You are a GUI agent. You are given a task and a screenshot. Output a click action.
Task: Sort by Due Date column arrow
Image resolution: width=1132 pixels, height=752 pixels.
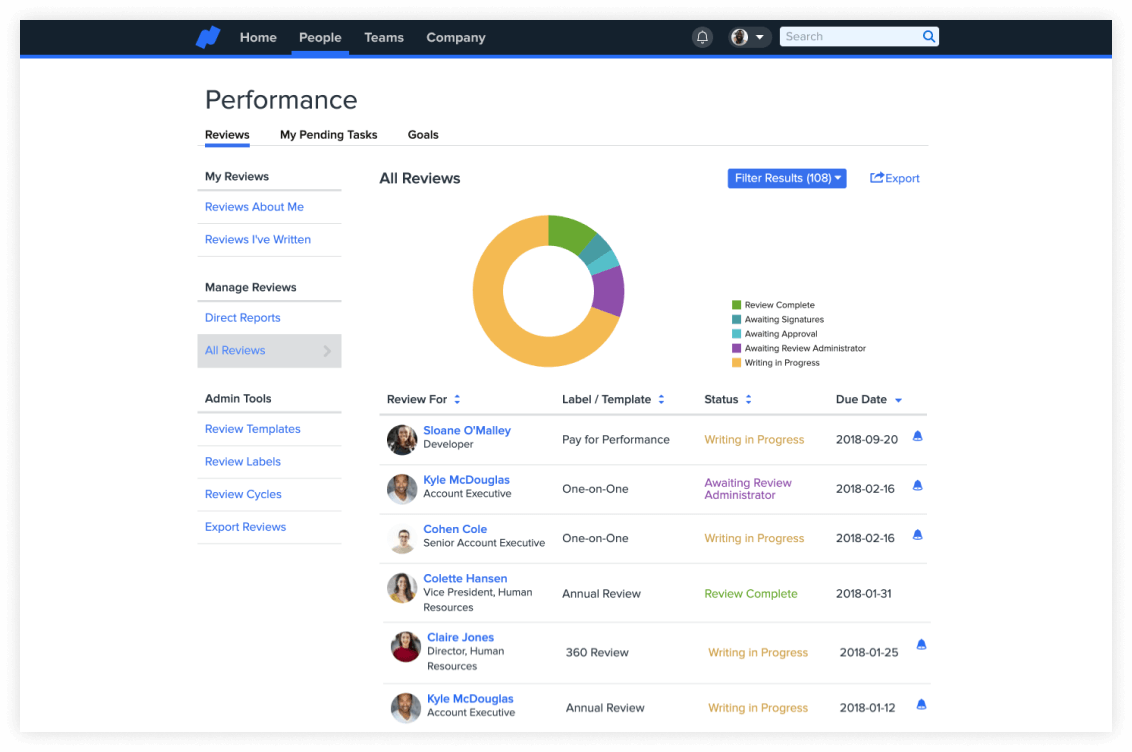pos(898,400)
